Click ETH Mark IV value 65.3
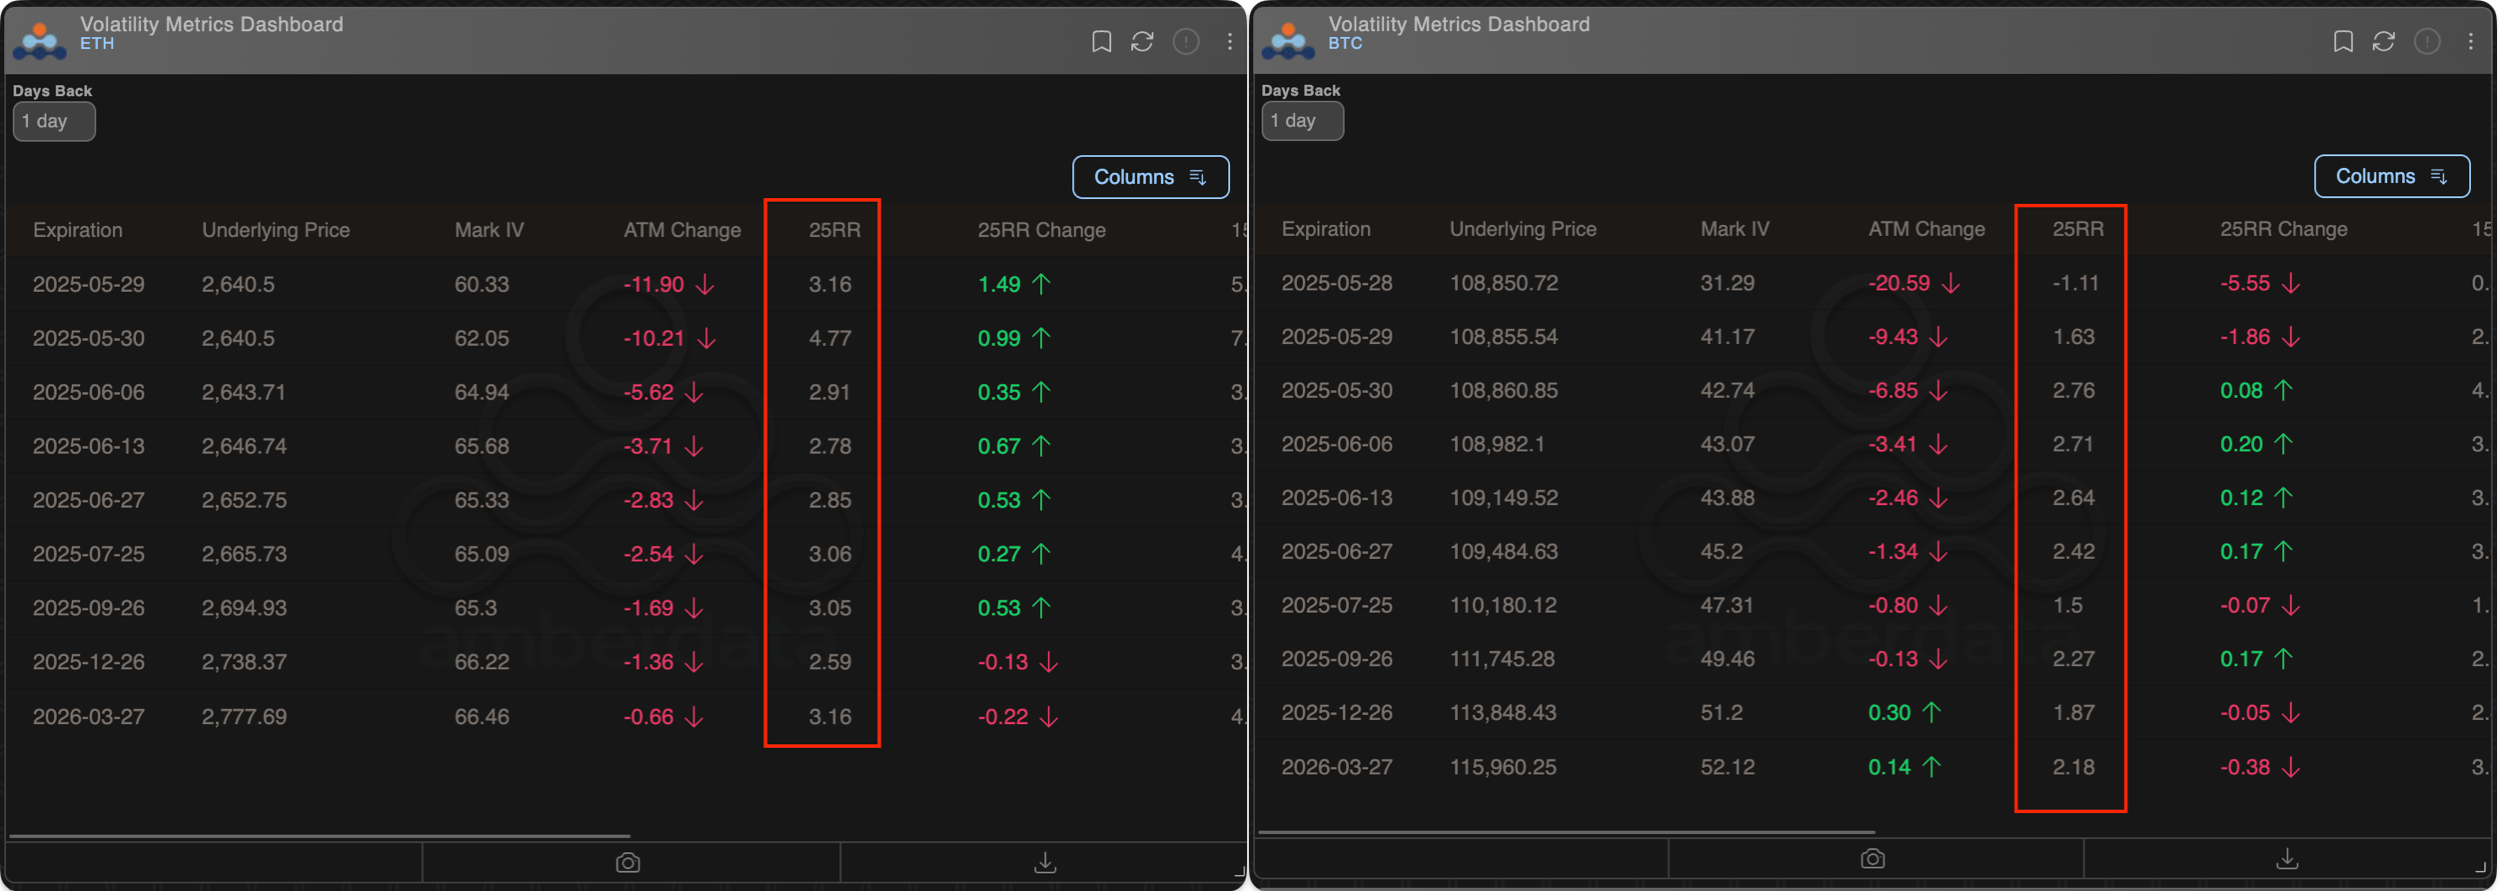Screen dimensions: 2500x891 coord(476,608)
